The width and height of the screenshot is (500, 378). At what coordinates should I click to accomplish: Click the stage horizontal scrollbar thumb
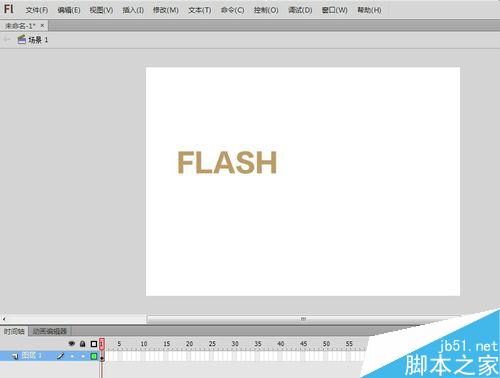tap(303, 319)
